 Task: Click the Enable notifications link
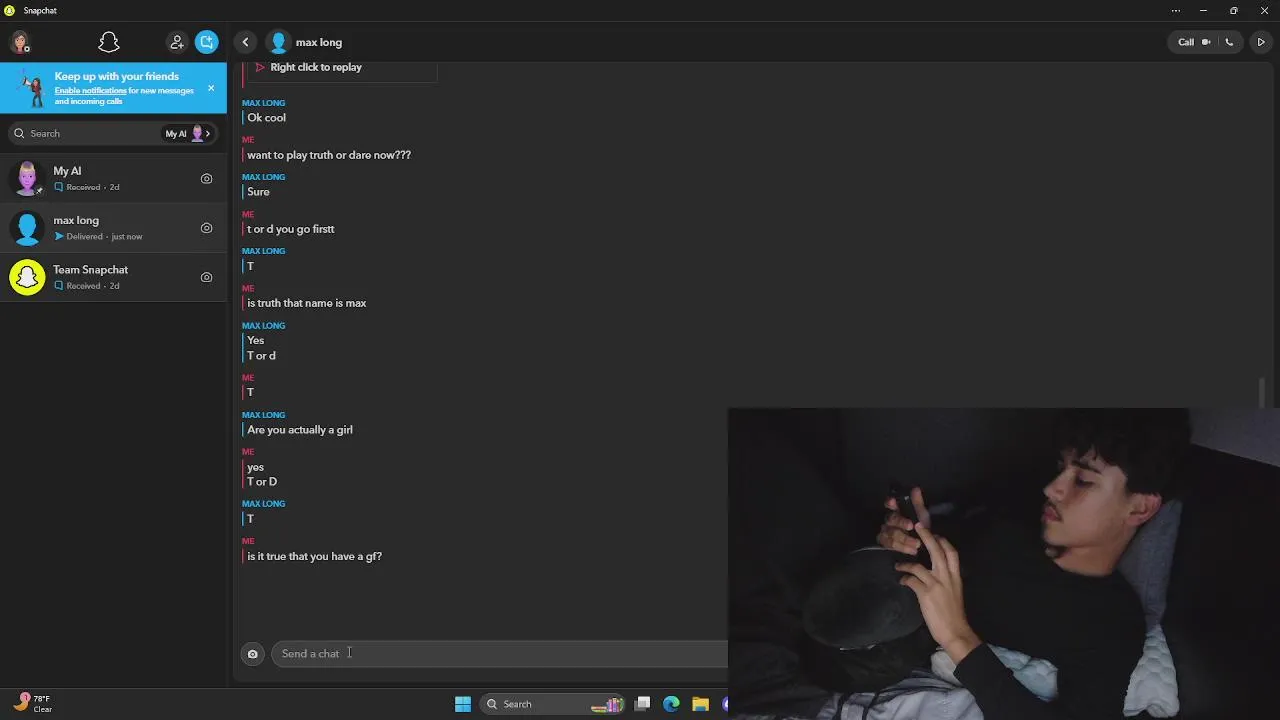[90, 90]
